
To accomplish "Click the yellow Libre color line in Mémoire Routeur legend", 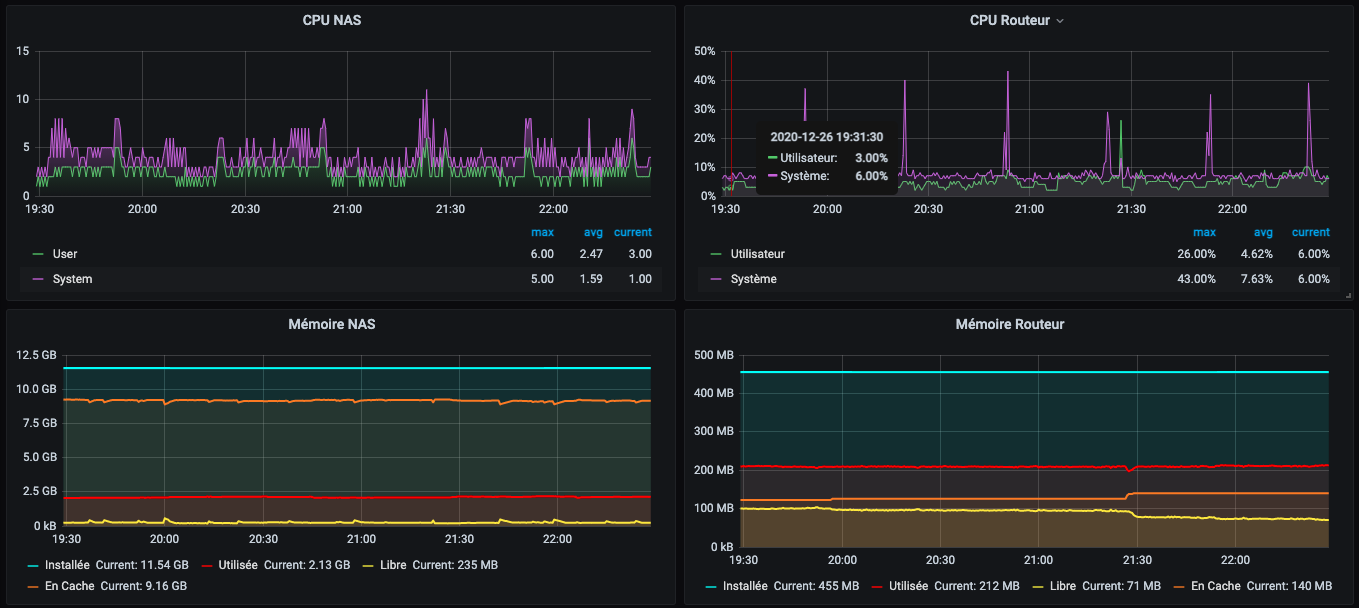I will click(1039, 586).
